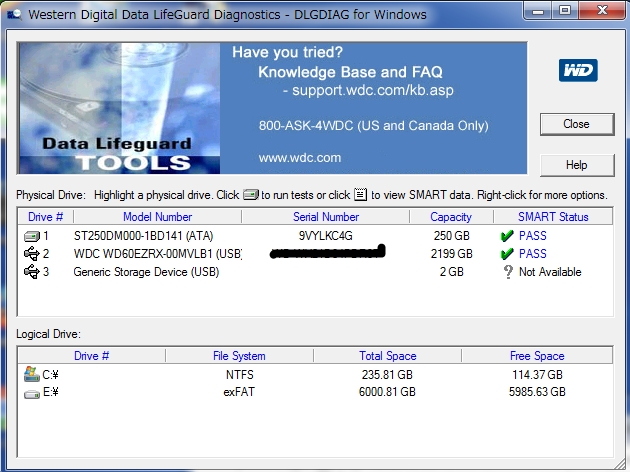The image size is (630, 472).
Task: Click the USB icon of drive 3
Action: [x=32, y=272]
